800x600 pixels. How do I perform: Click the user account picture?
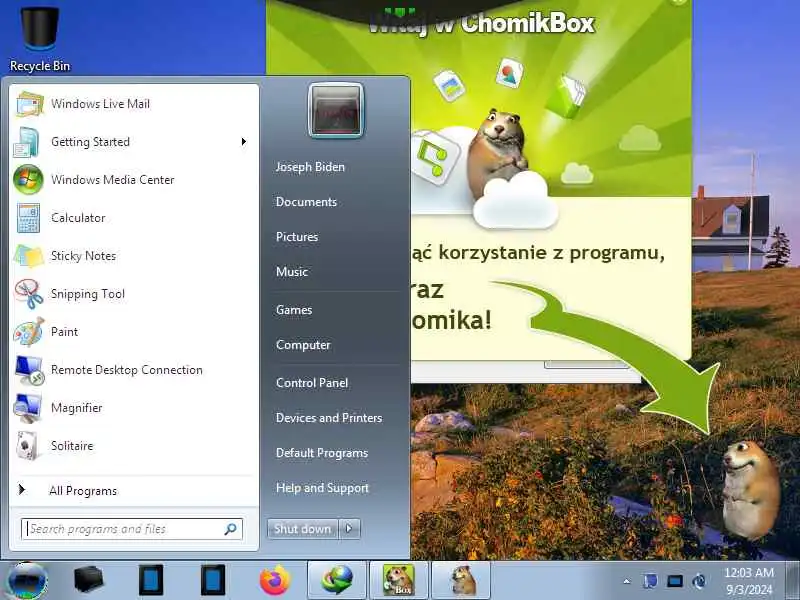click(x=336, y=111)
